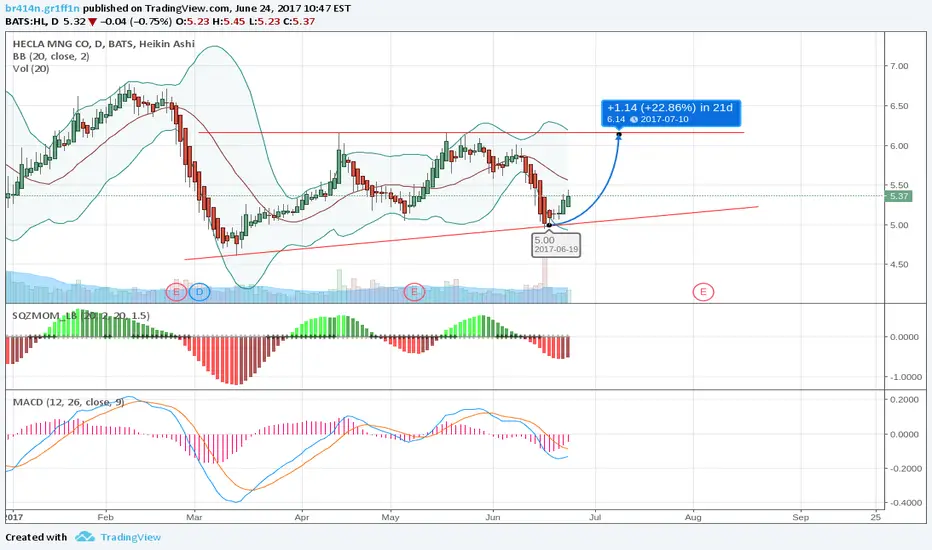
Task: Click the Feb label on the time axis
Action: coord(105,517)
